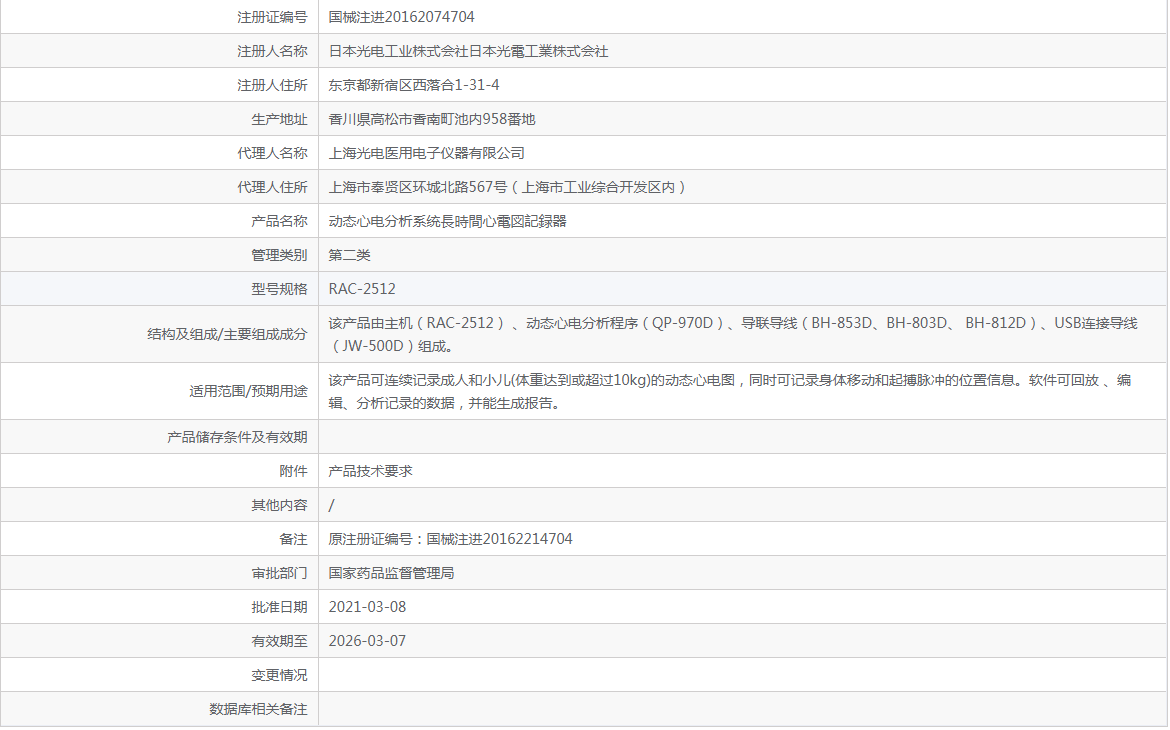Image resolution: width=1170 pixels, height=730 pixels.
Task: Select the 适用范围/预期用途 label
Action: (248, 391)
